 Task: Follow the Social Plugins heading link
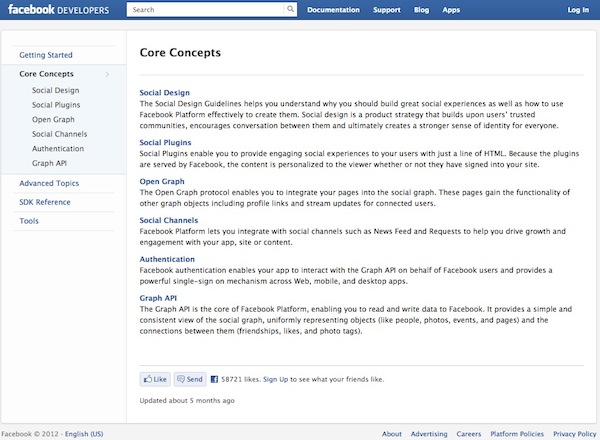165,142
